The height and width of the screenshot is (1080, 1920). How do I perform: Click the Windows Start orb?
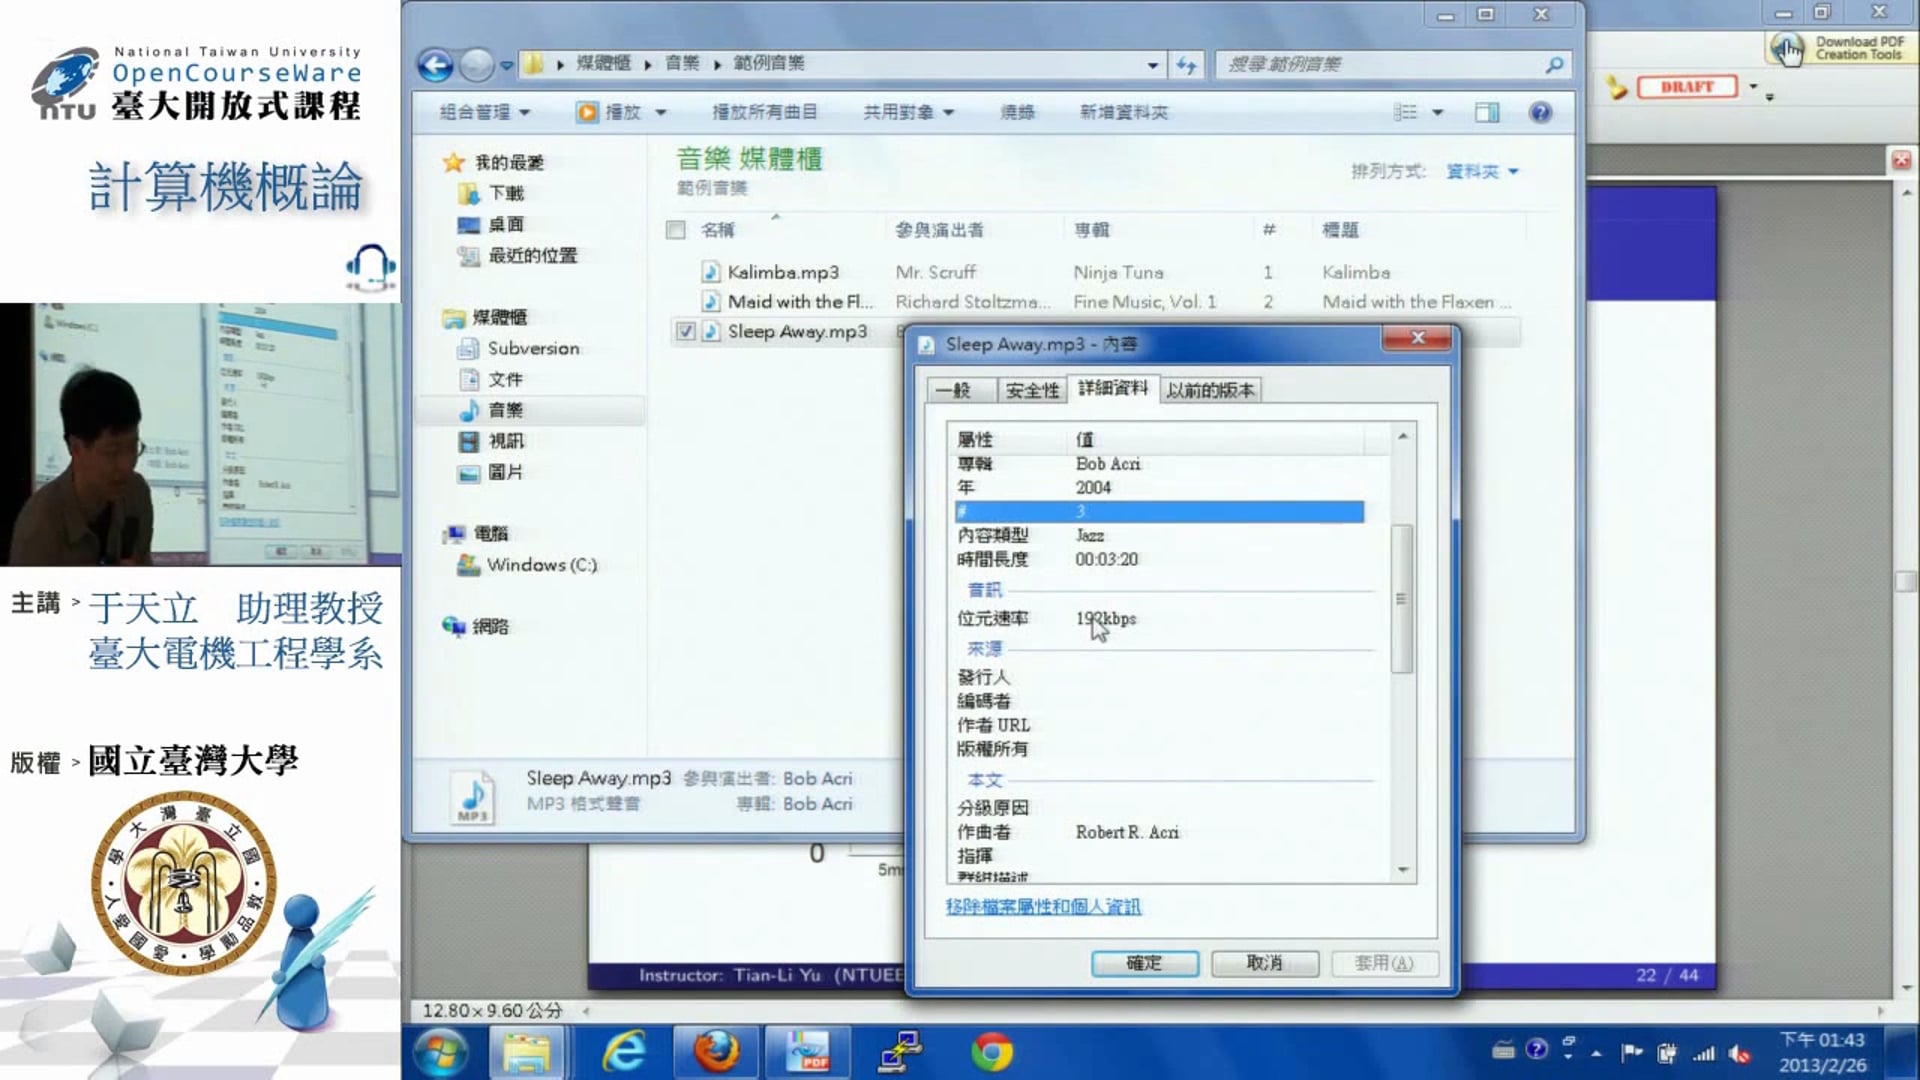tap(441, 1052)
